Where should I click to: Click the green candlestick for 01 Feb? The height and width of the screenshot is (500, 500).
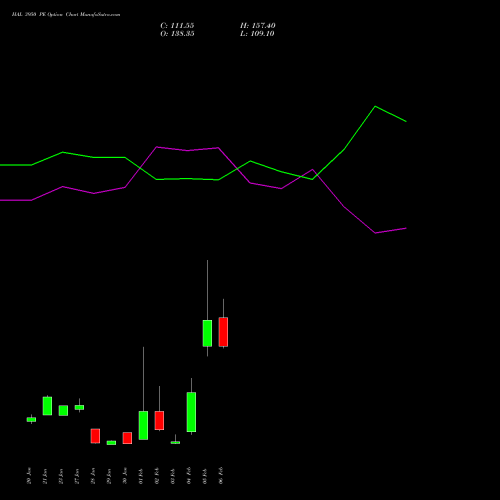click(143, 425)
